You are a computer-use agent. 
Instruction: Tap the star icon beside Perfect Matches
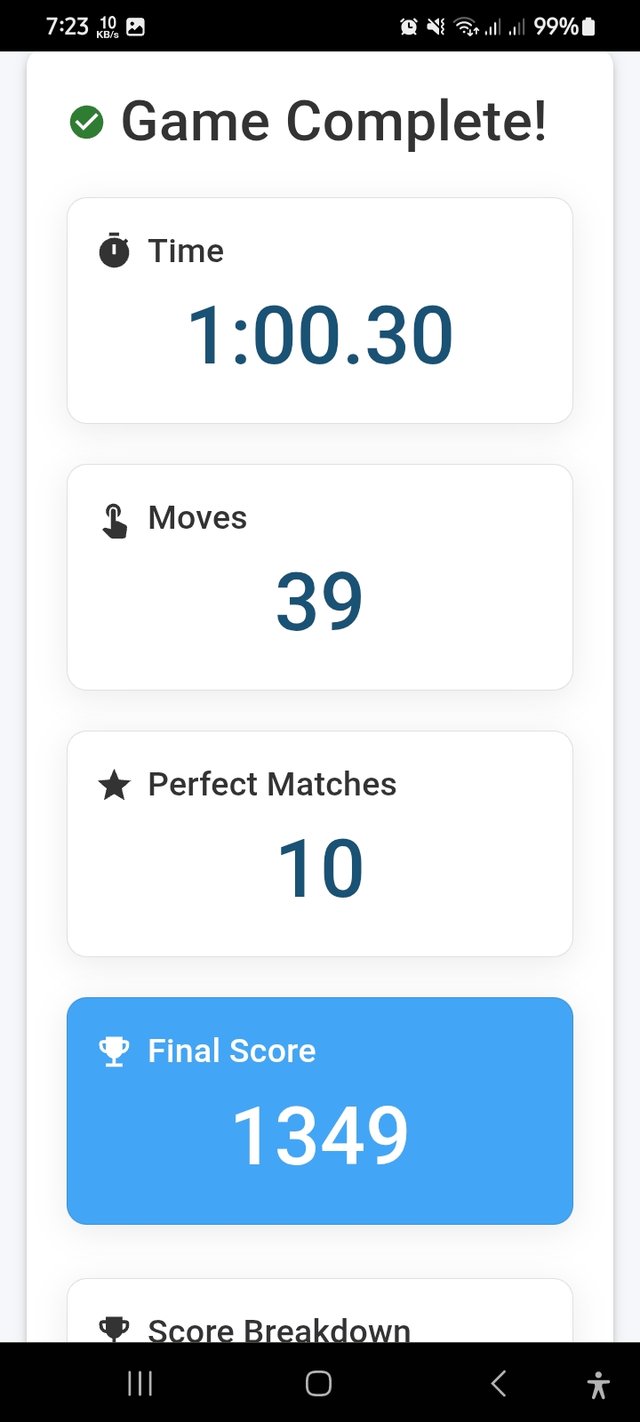pos(115,786)
